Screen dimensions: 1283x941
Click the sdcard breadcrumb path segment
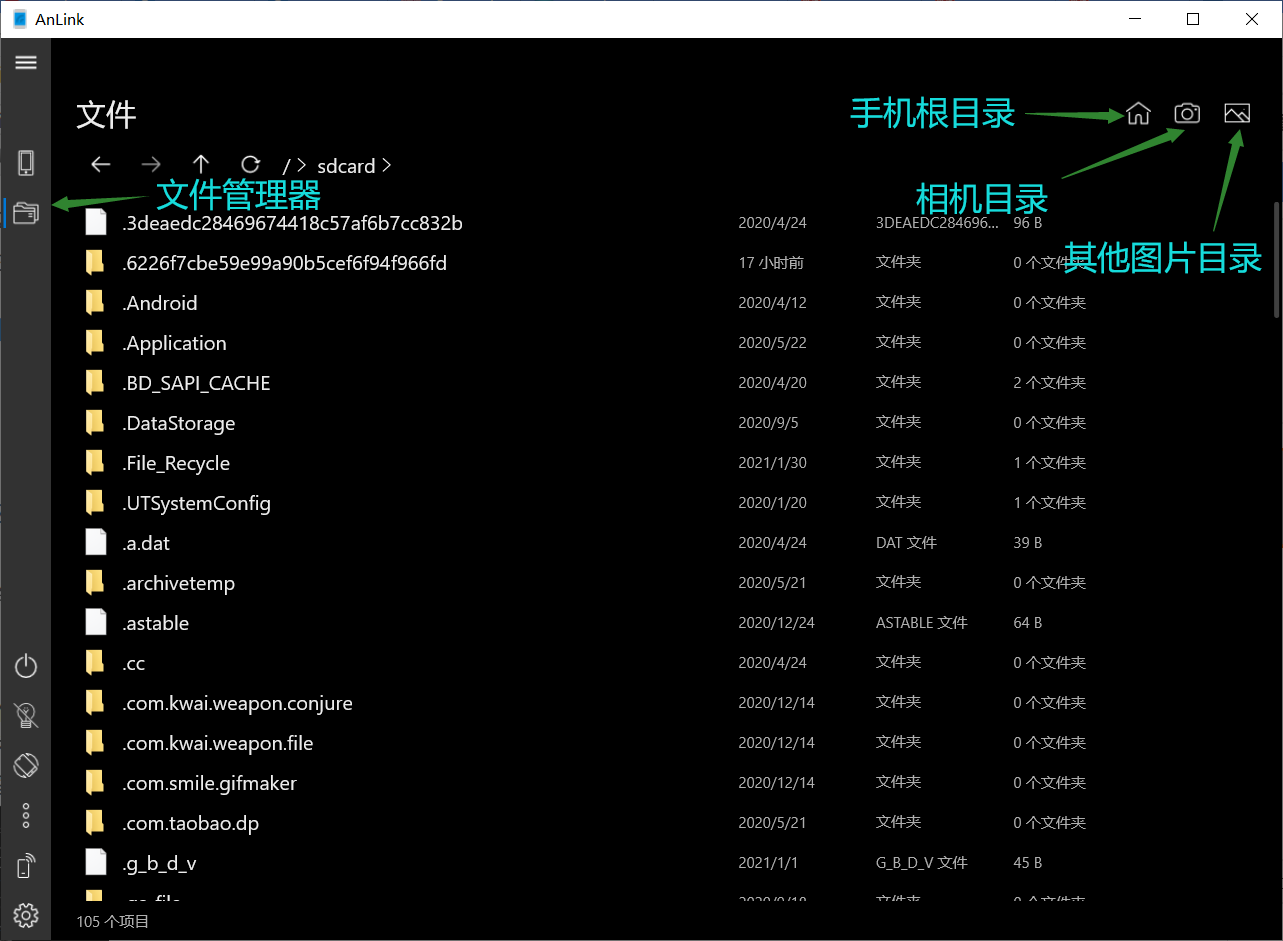coord(346,166)
